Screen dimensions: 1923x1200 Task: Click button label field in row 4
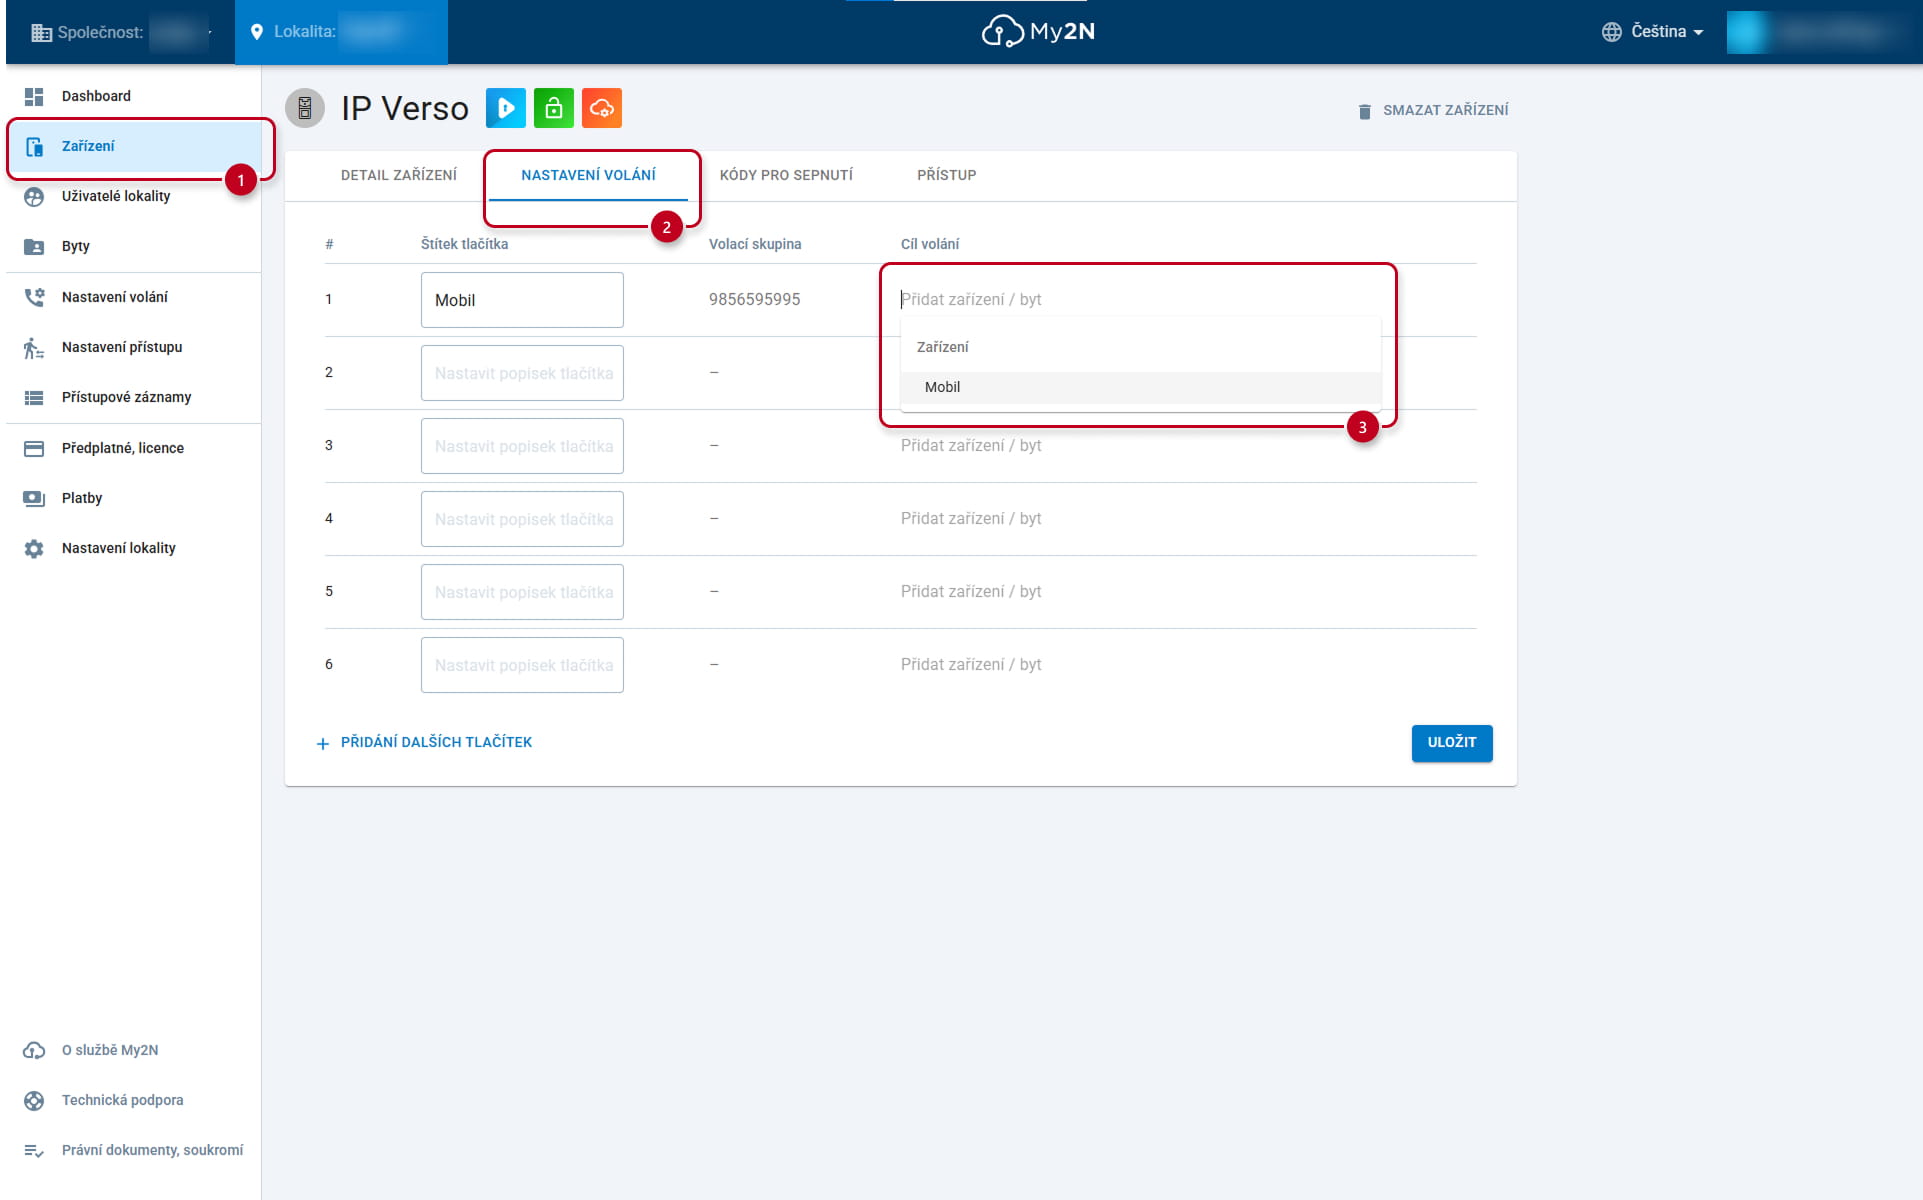click(x=522, y=519)
